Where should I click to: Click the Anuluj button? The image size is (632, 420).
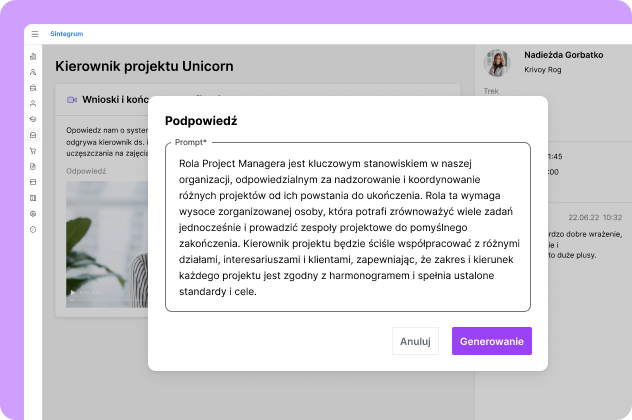(x=415, y=341)
